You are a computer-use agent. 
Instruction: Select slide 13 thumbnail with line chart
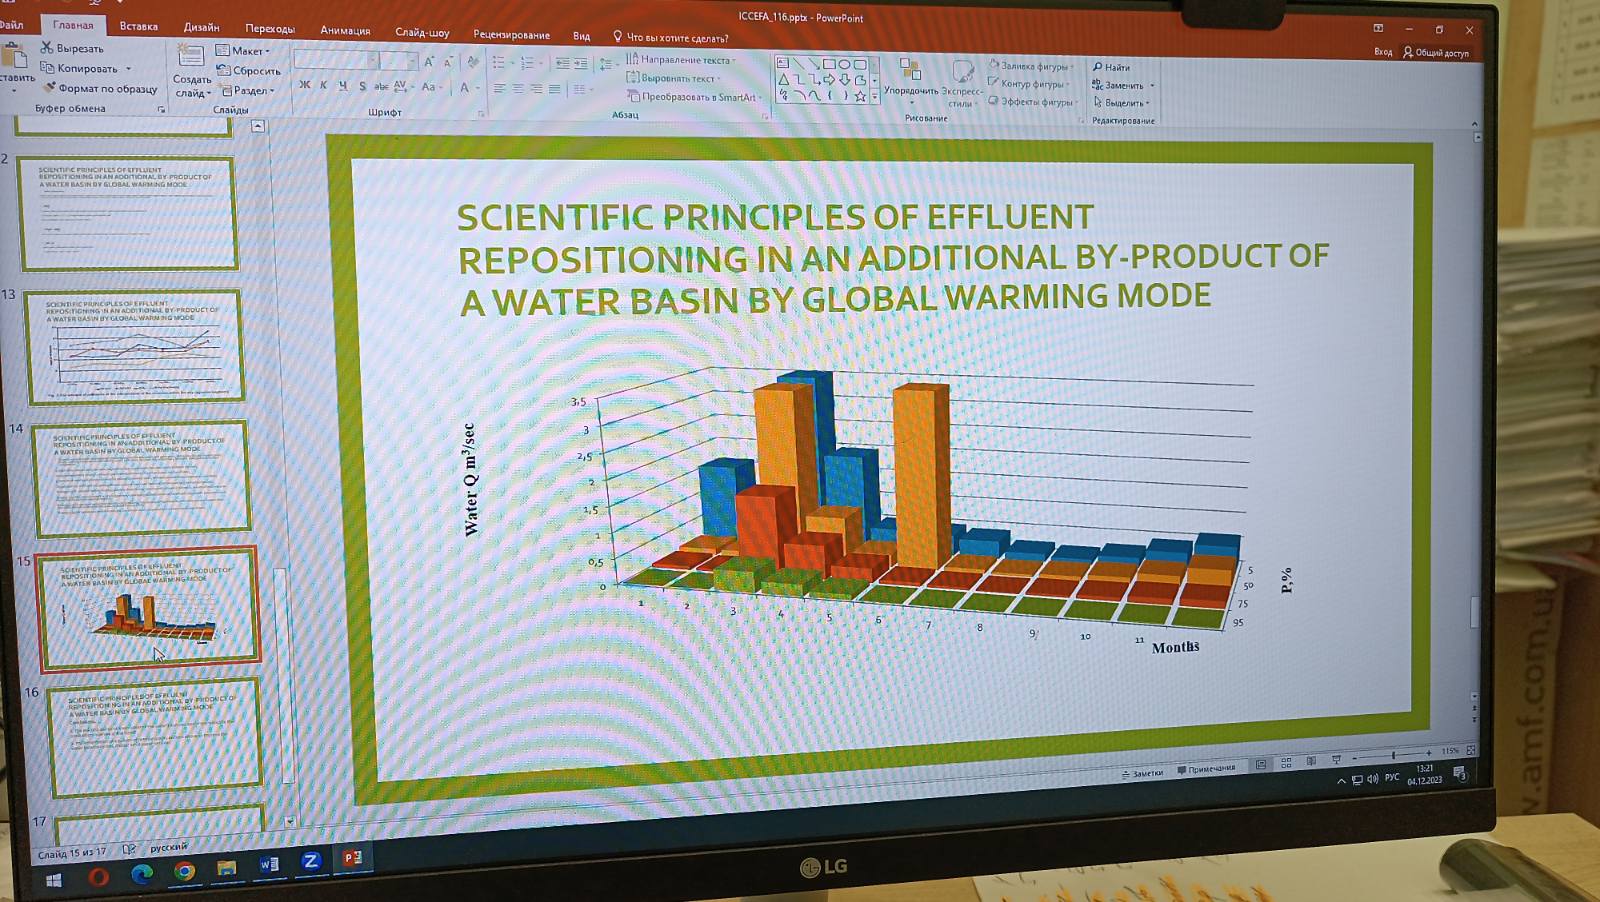click(134, 346)
